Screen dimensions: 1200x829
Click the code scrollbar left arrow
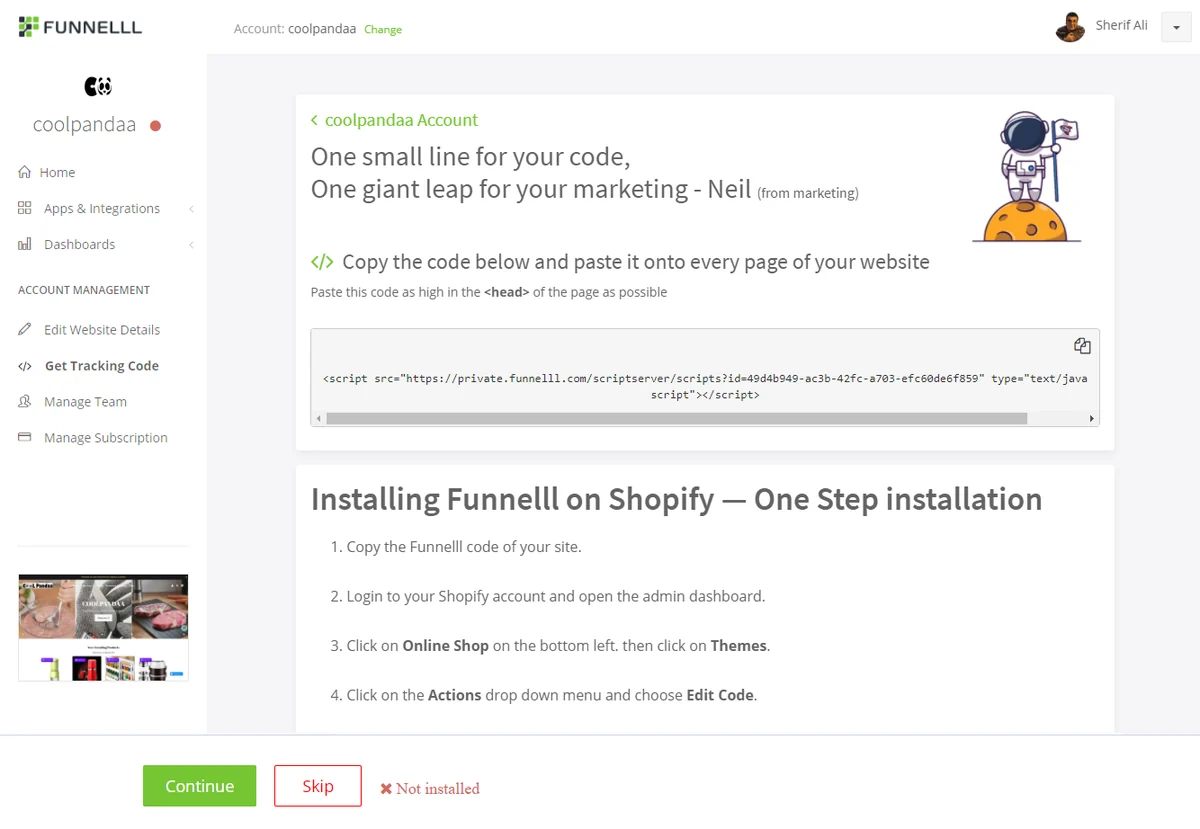[319, 418]
